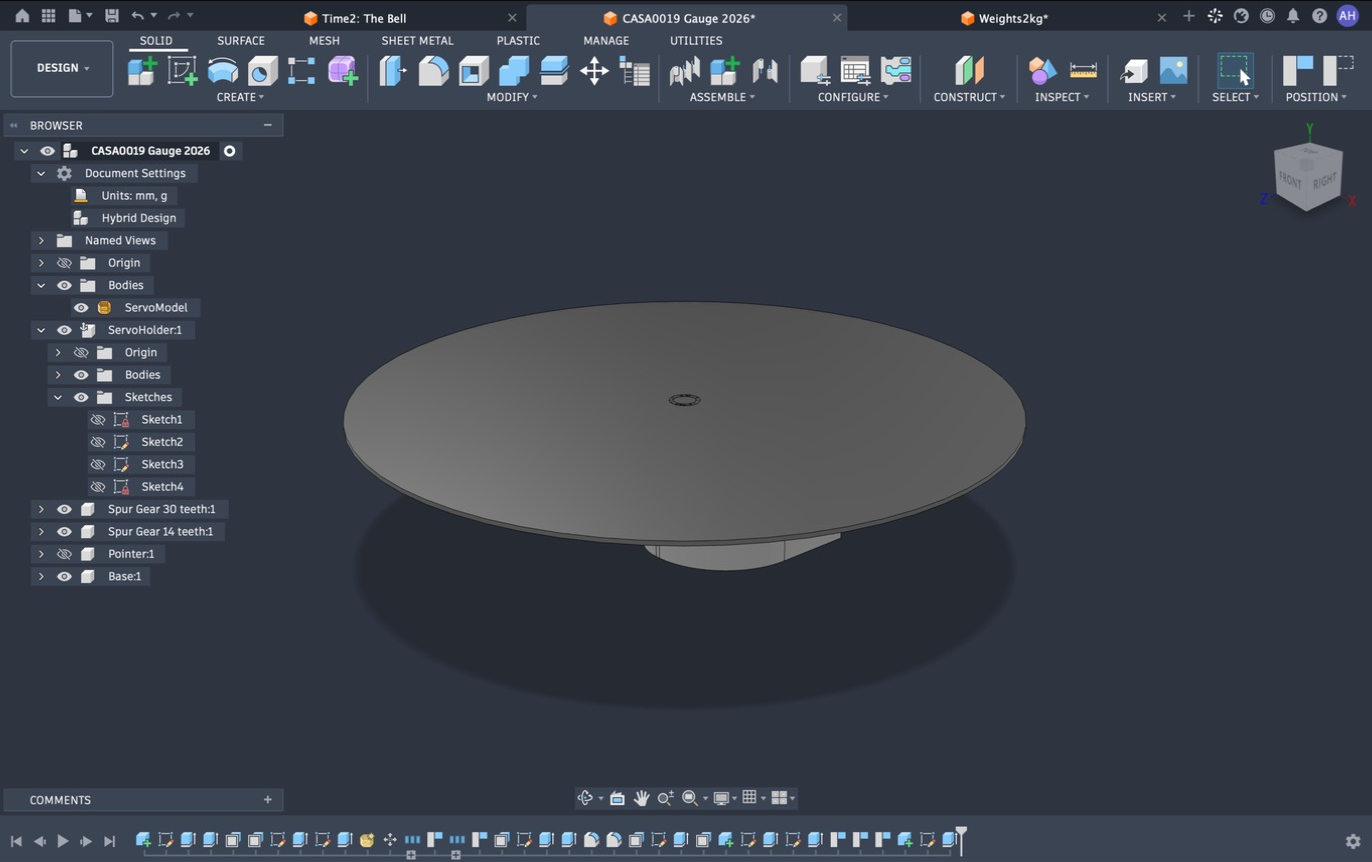This screenshot has width=1372, height=862.
Task: Open timeline settings gear
Action: pos(1353,841)
